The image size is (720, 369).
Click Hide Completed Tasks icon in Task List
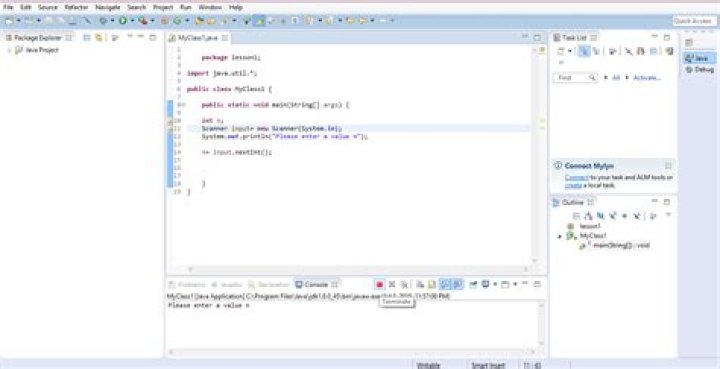click(x=629, y=51)
